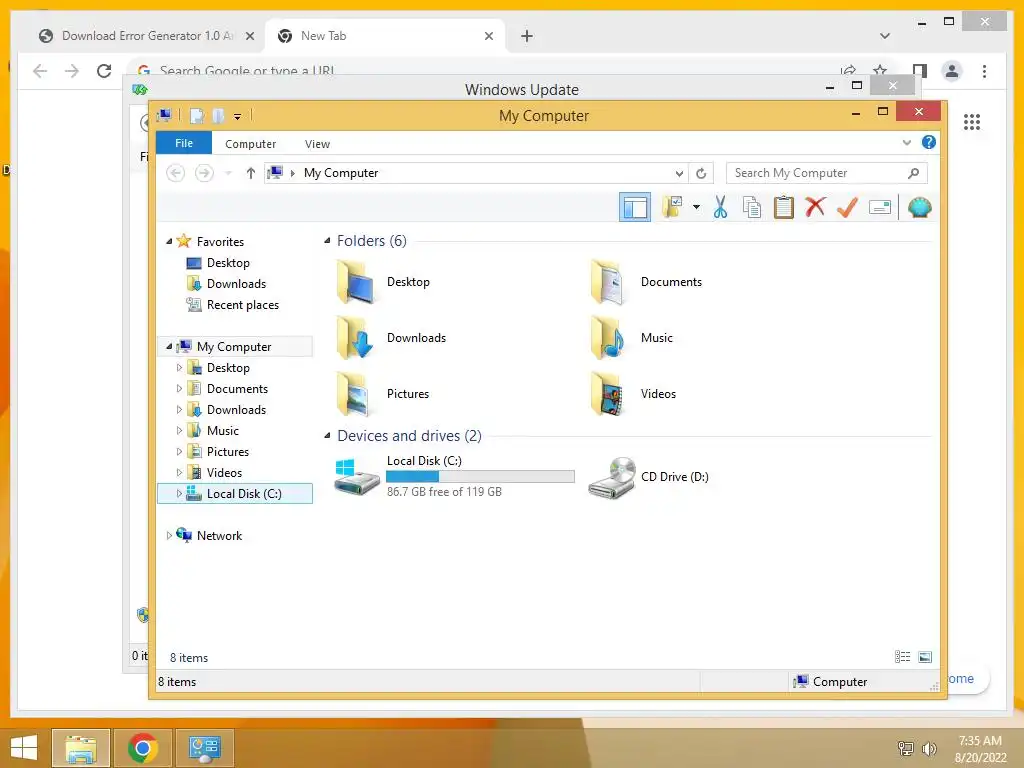Open the View ribbon tab
1024x768 pixels.
tap(317, 144)
